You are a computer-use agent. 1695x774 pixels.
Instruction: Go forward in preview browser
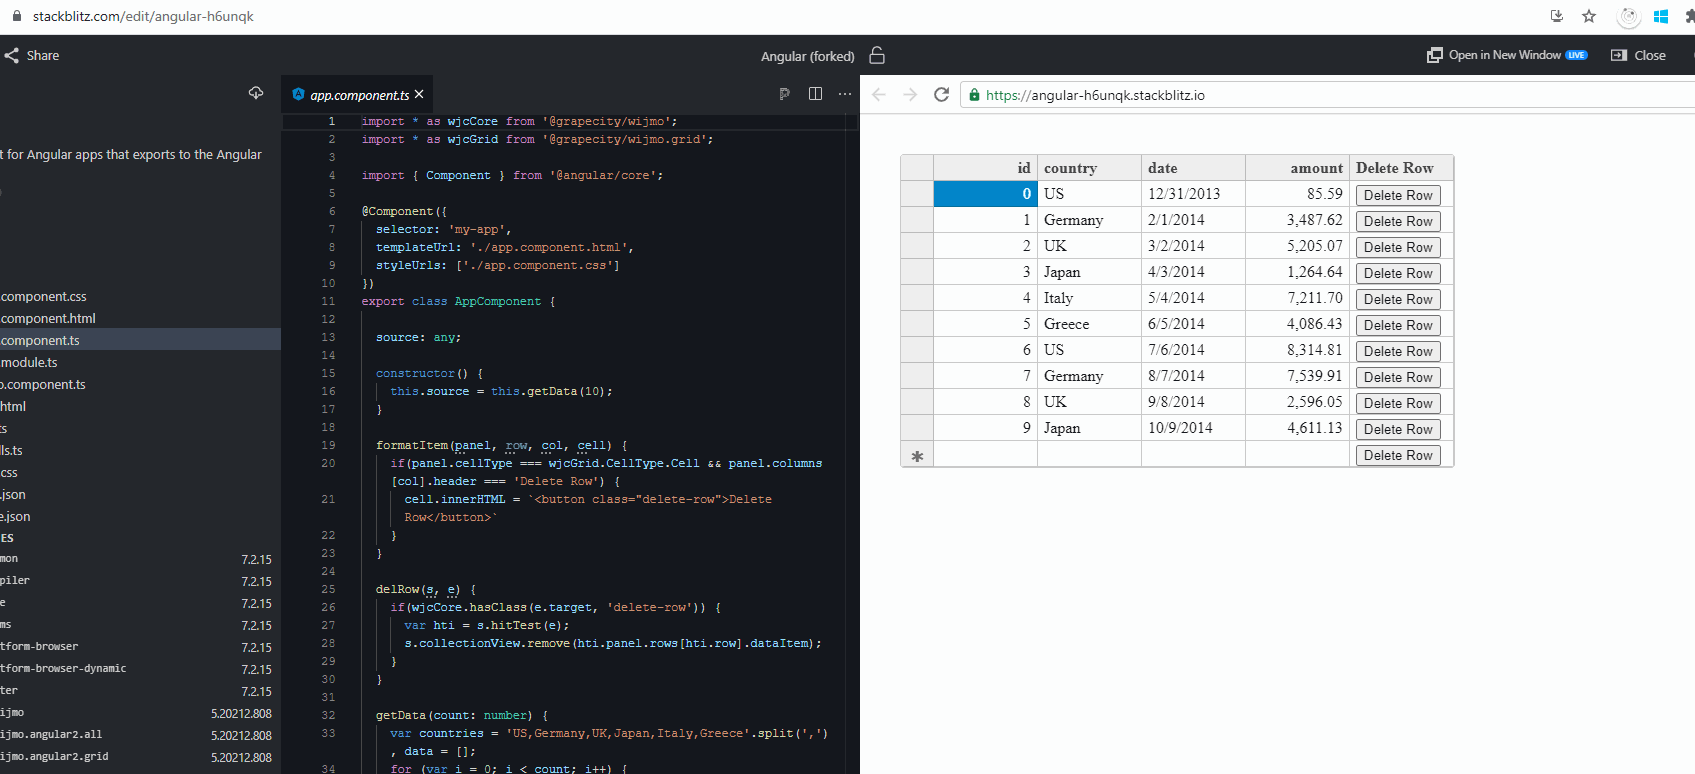910,95
